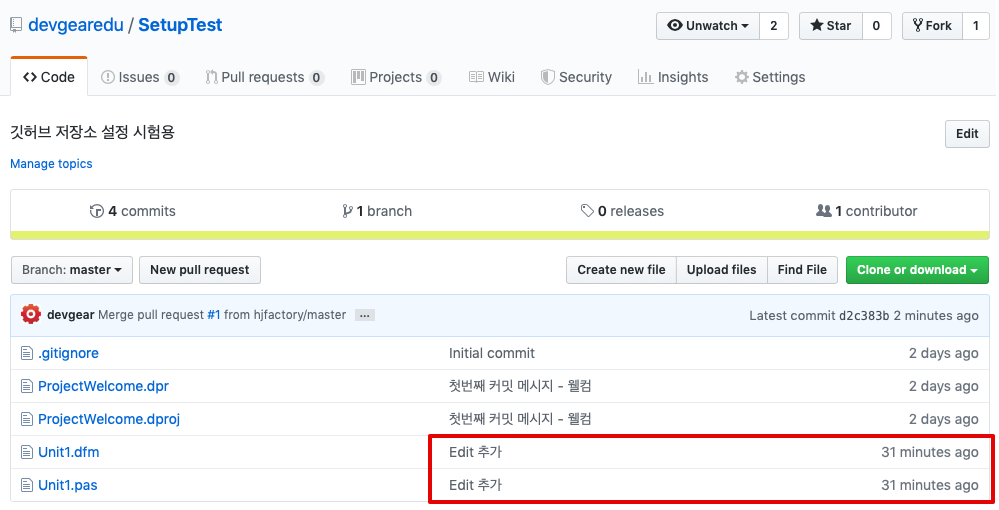
Task: Open pull request #1 link
Action: 213,315
